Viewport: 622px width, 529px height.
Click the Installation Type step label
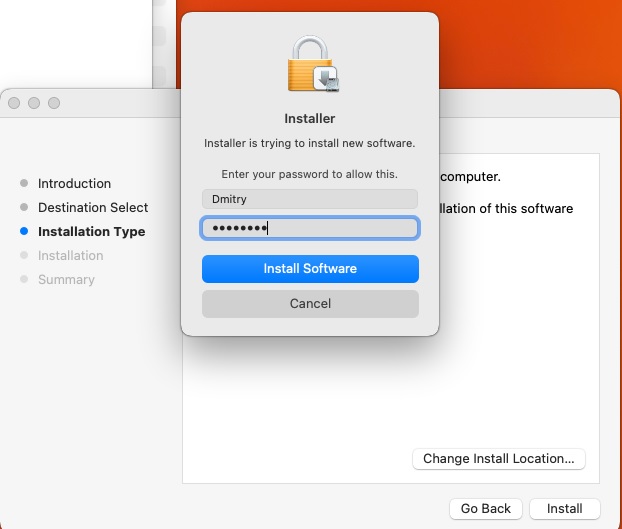pyautogui.click(x=91, y=232)
